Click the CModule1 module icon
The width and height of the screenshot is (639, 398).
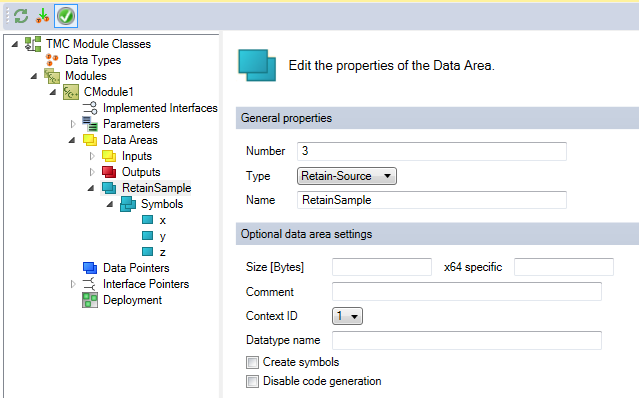point(71,92)
